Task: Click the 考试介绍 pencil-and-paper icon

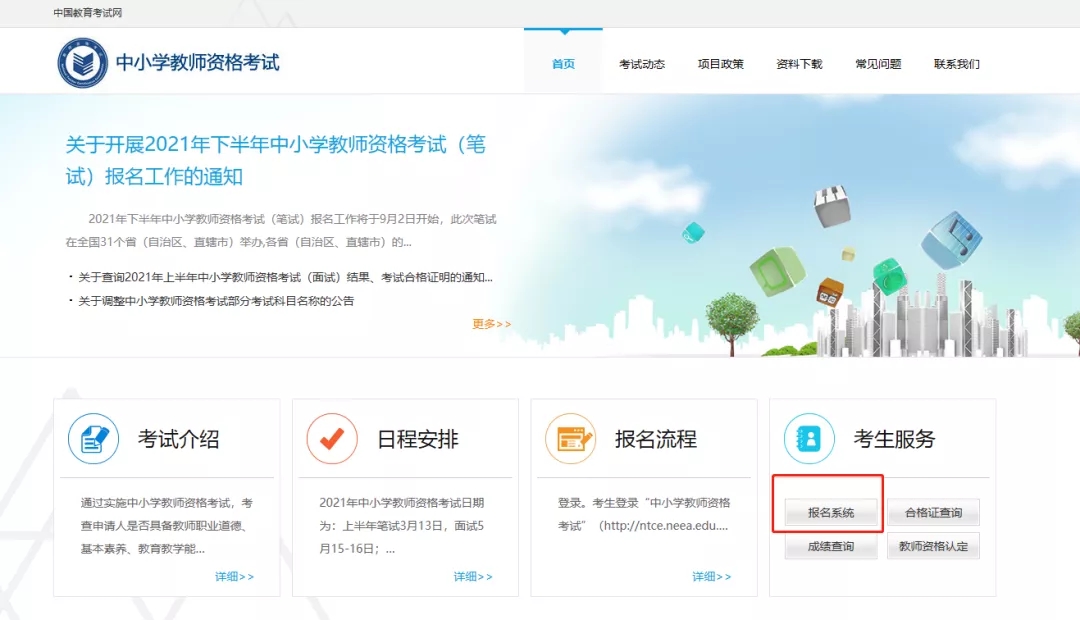Action: (x=93, y=437)
